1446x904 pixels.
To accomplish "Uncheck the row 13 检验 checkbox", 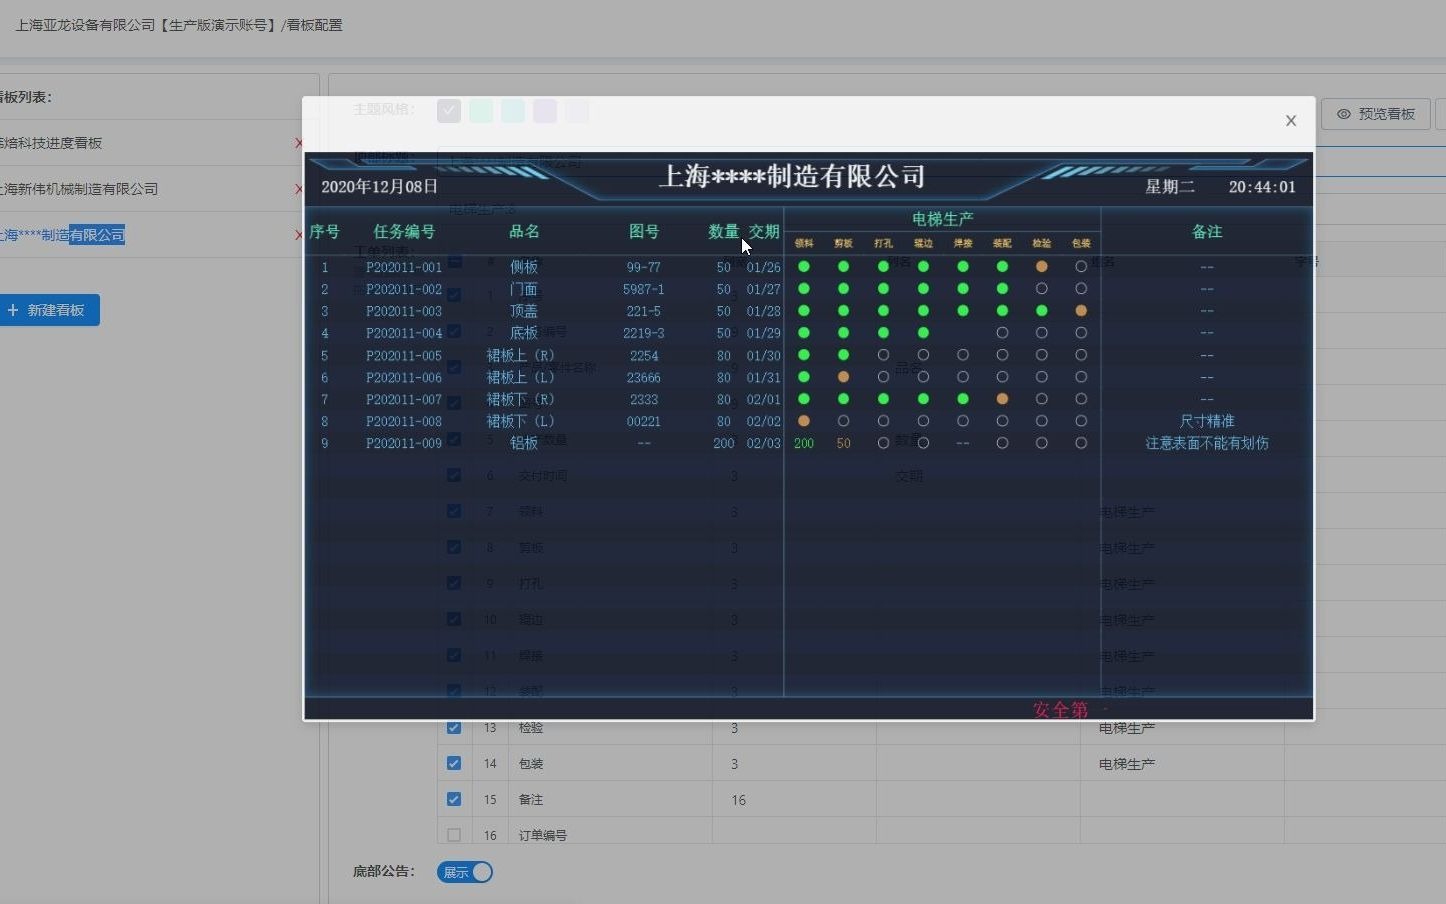I will coord(454,727).
